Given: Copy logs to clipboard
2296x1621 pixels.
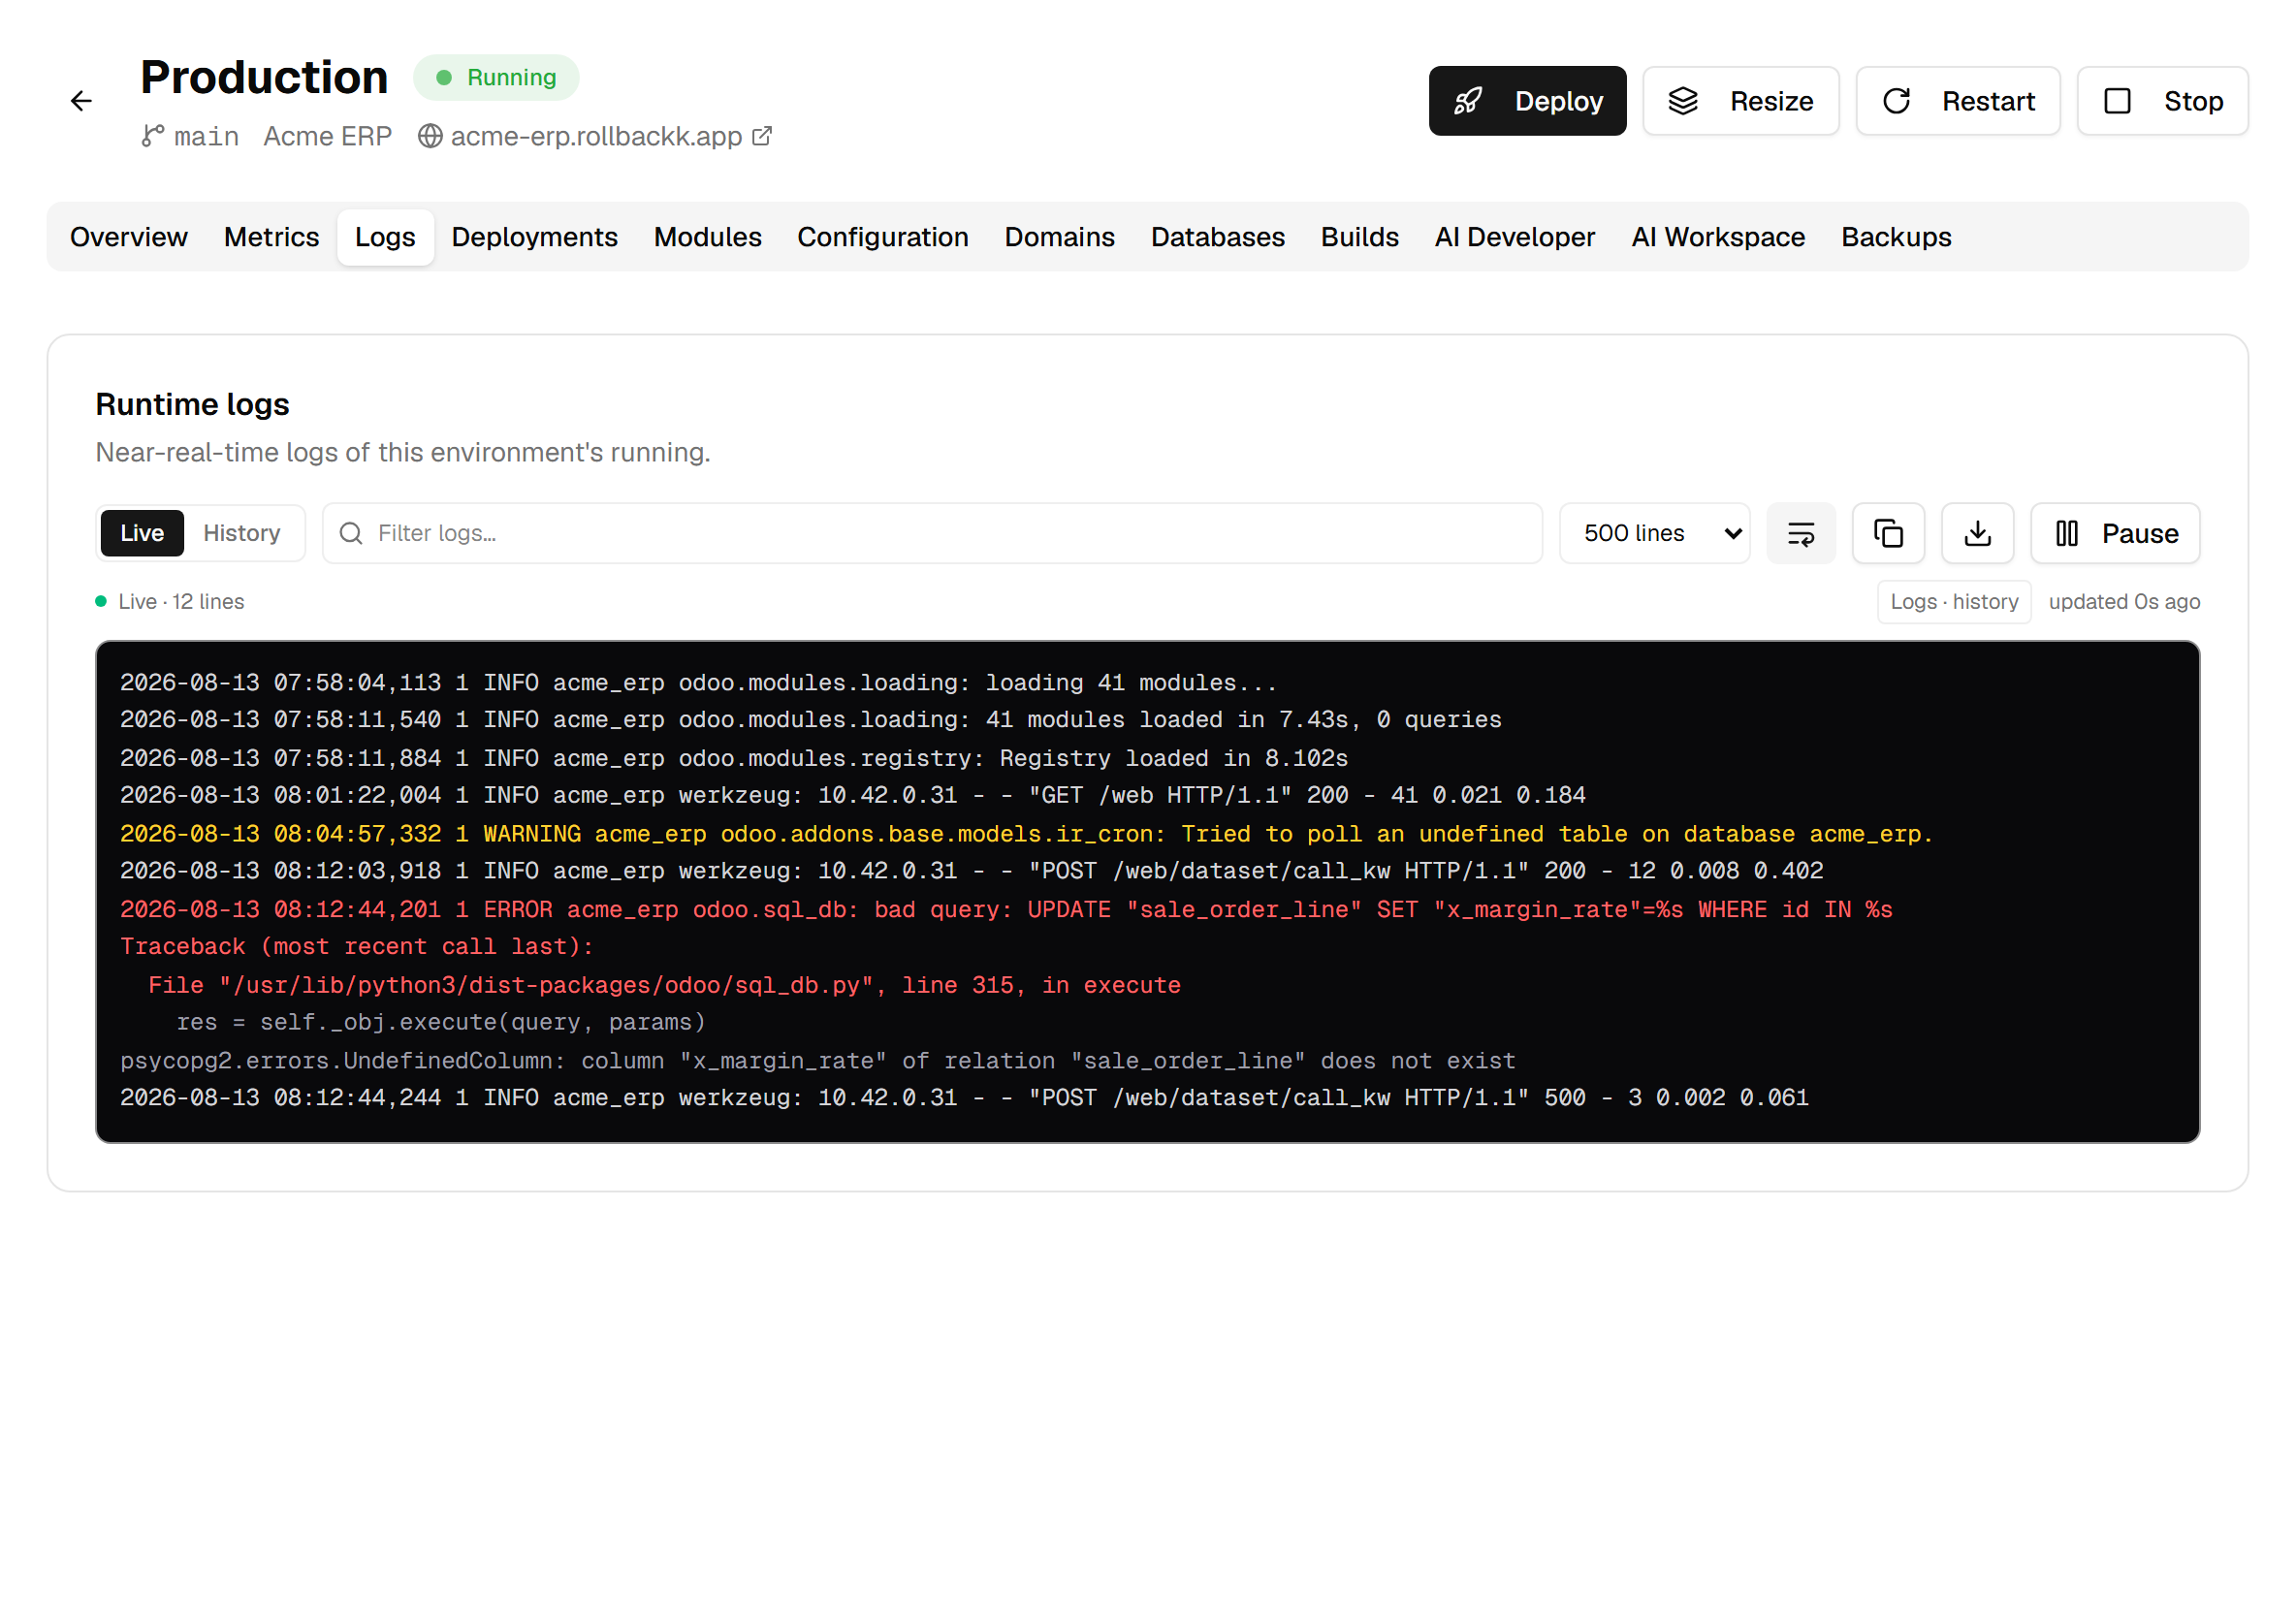Looking at the screenshot, I should pyautogui.click(x=1888, y=533).
